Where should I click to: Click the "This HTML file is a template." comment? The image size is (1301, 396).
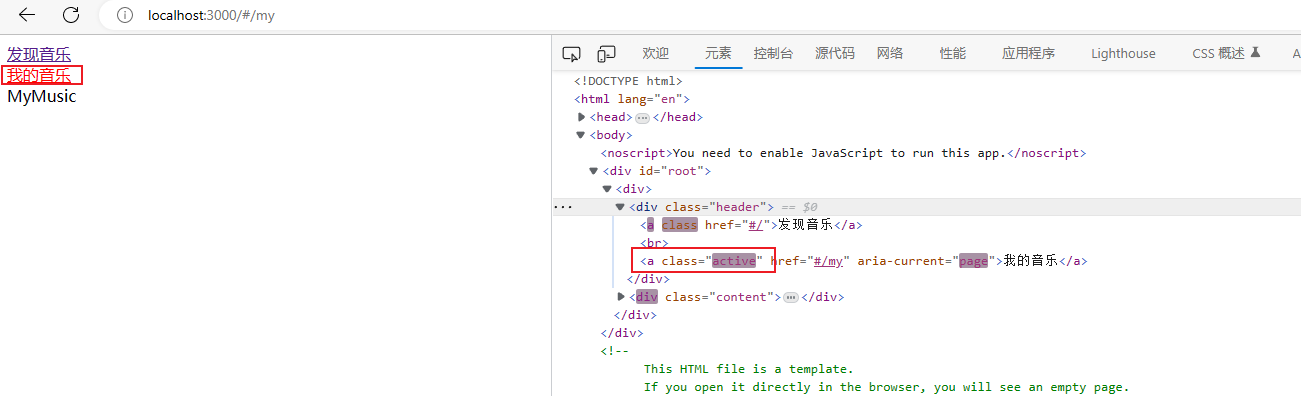click(x=748, y=369)
